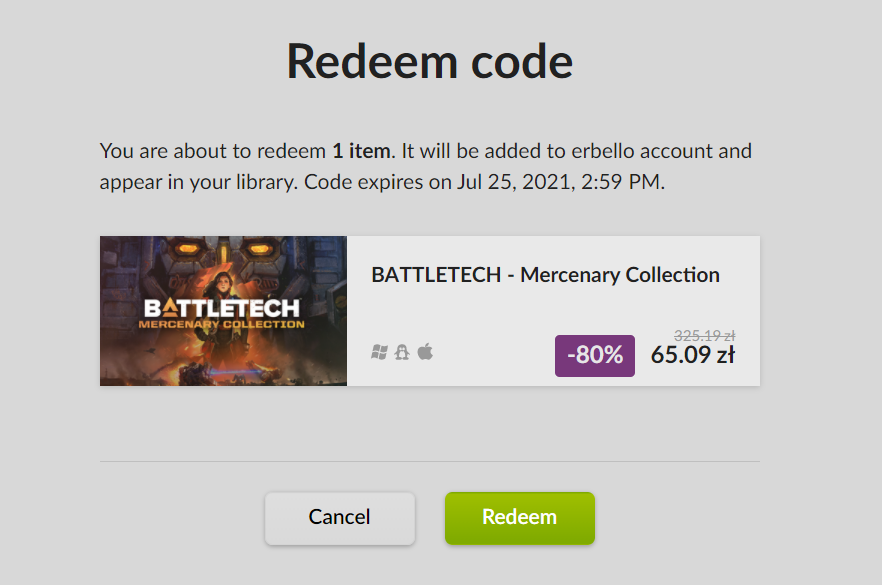Click the erbello account name text
Viewport: 882px width, 585px height.
pos(603,151)
